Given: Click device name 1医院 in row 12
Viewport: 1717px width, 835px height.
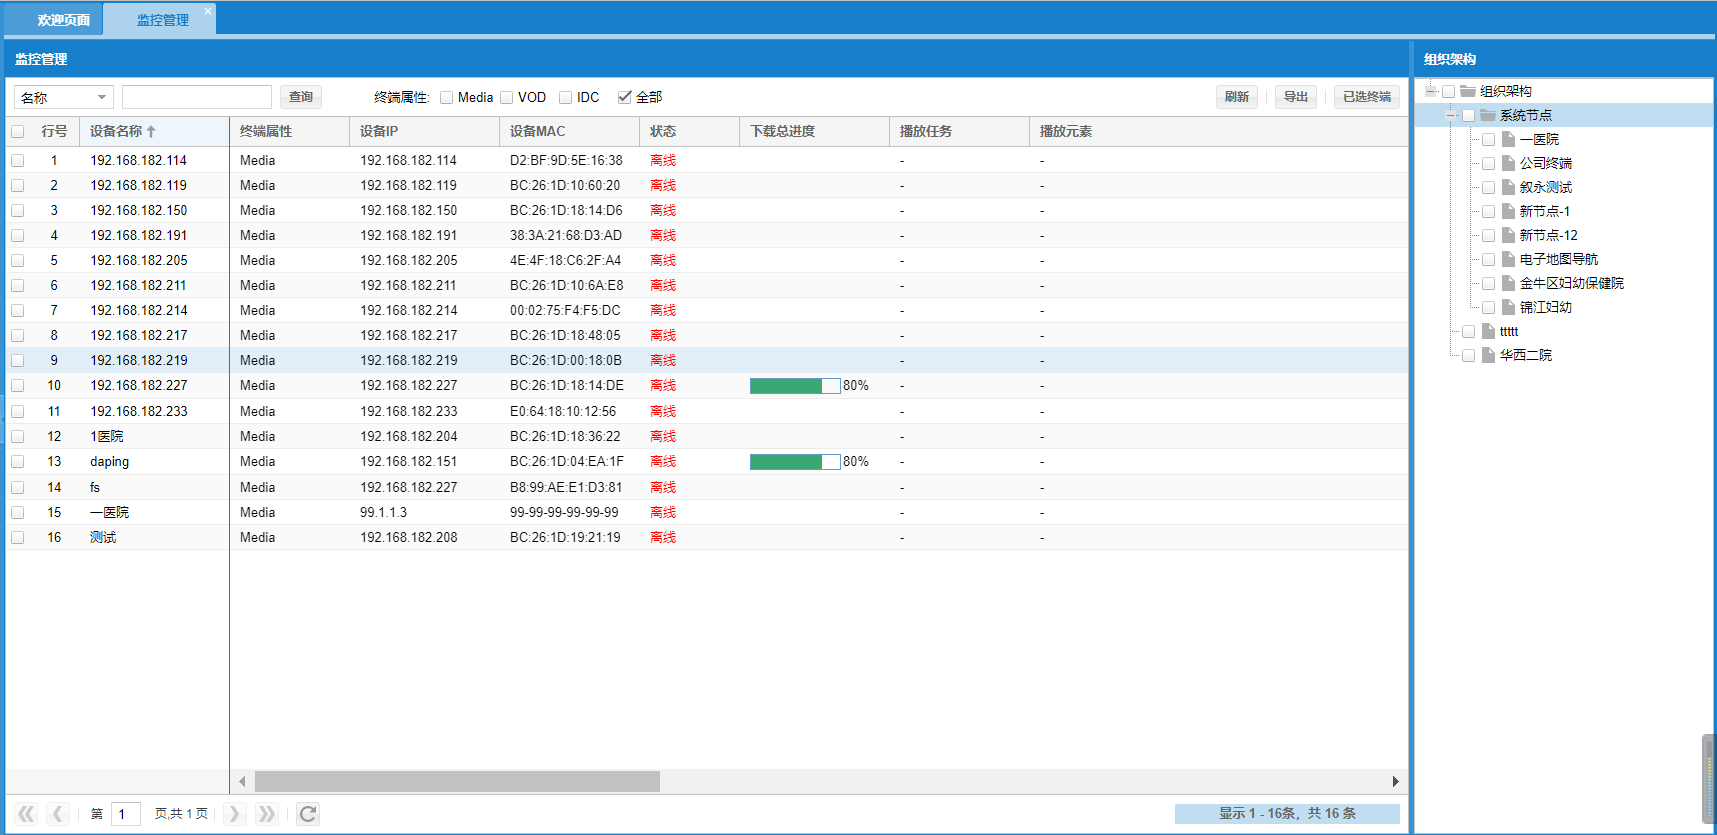Looking at the screenshot, I should tap(107, 436).
